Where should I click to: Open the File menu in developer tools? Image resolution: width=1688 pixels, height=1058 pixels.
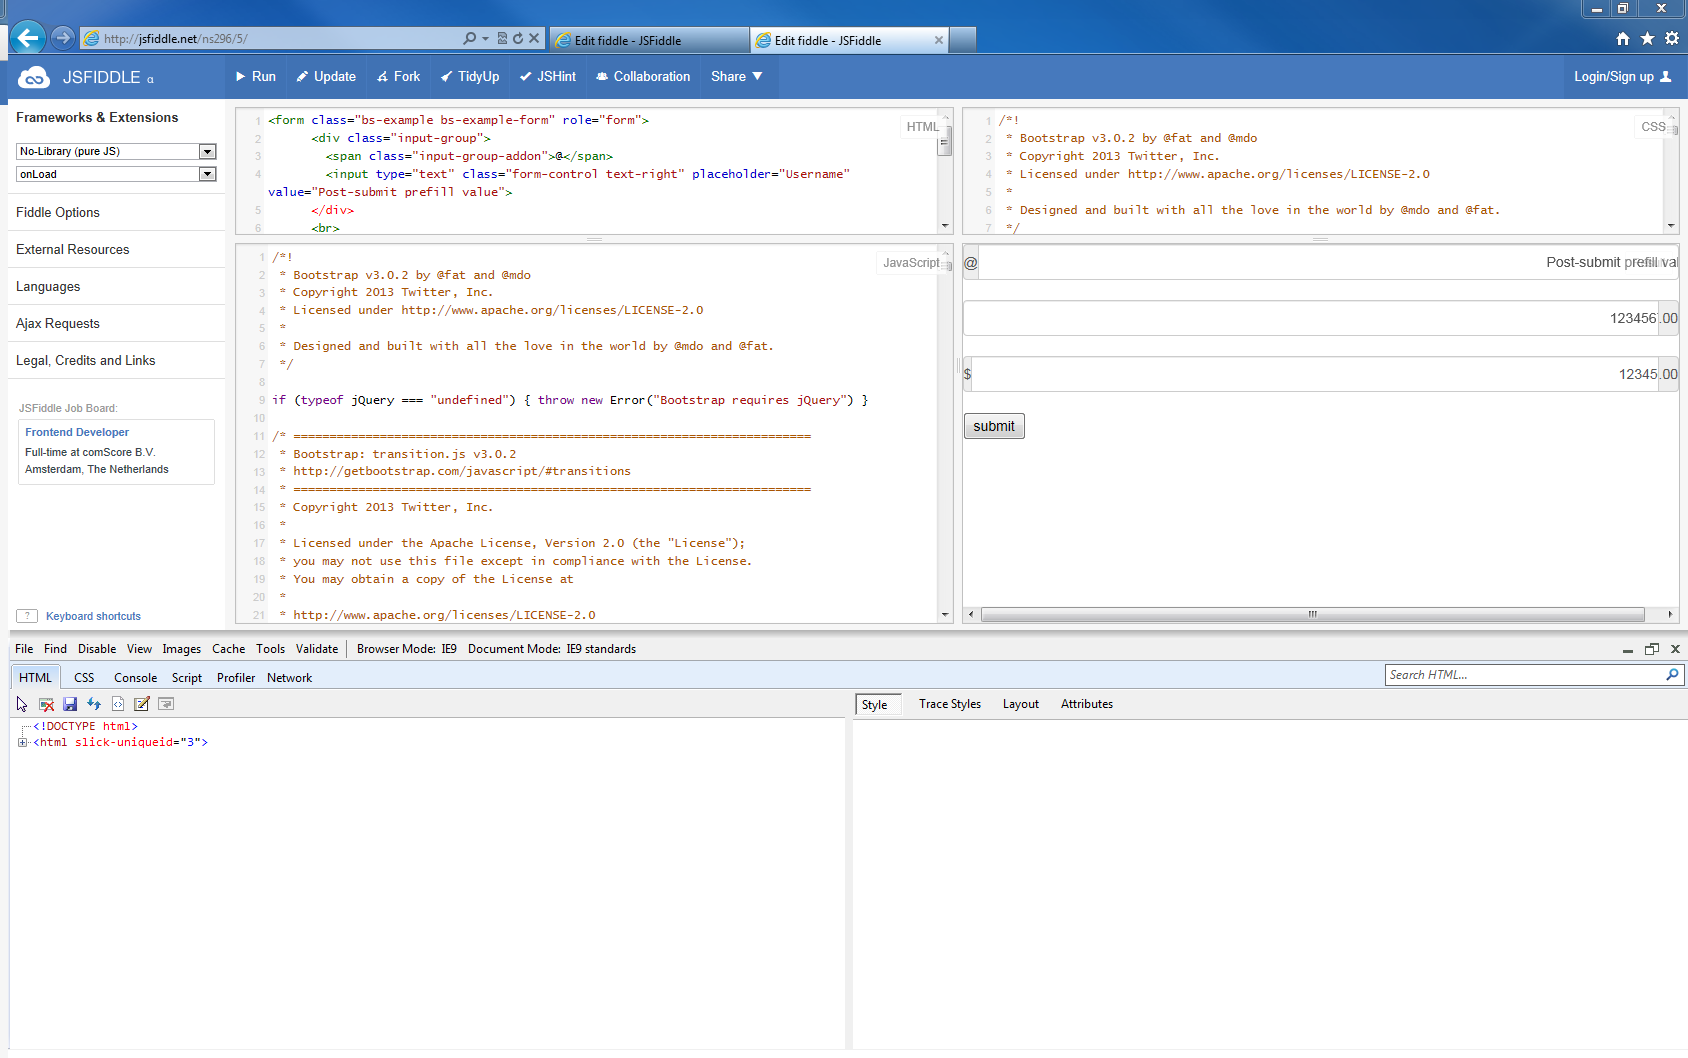coord(24,649)
